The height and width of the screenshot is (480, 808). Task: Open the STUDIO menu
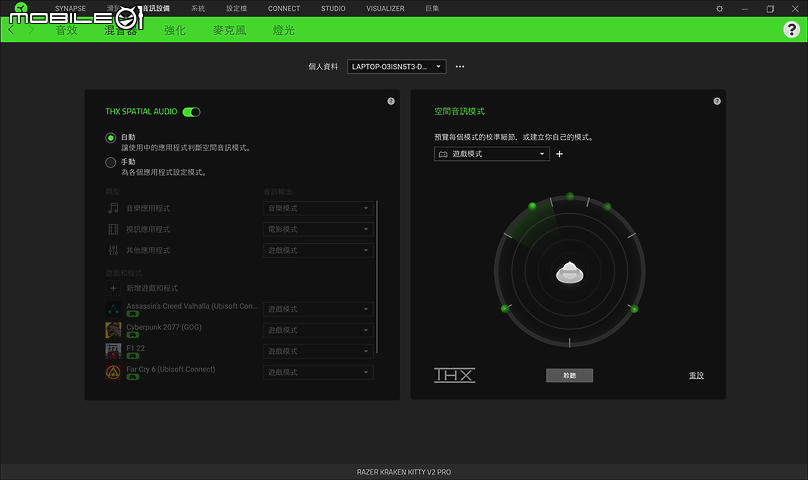(x=333, y=9)
